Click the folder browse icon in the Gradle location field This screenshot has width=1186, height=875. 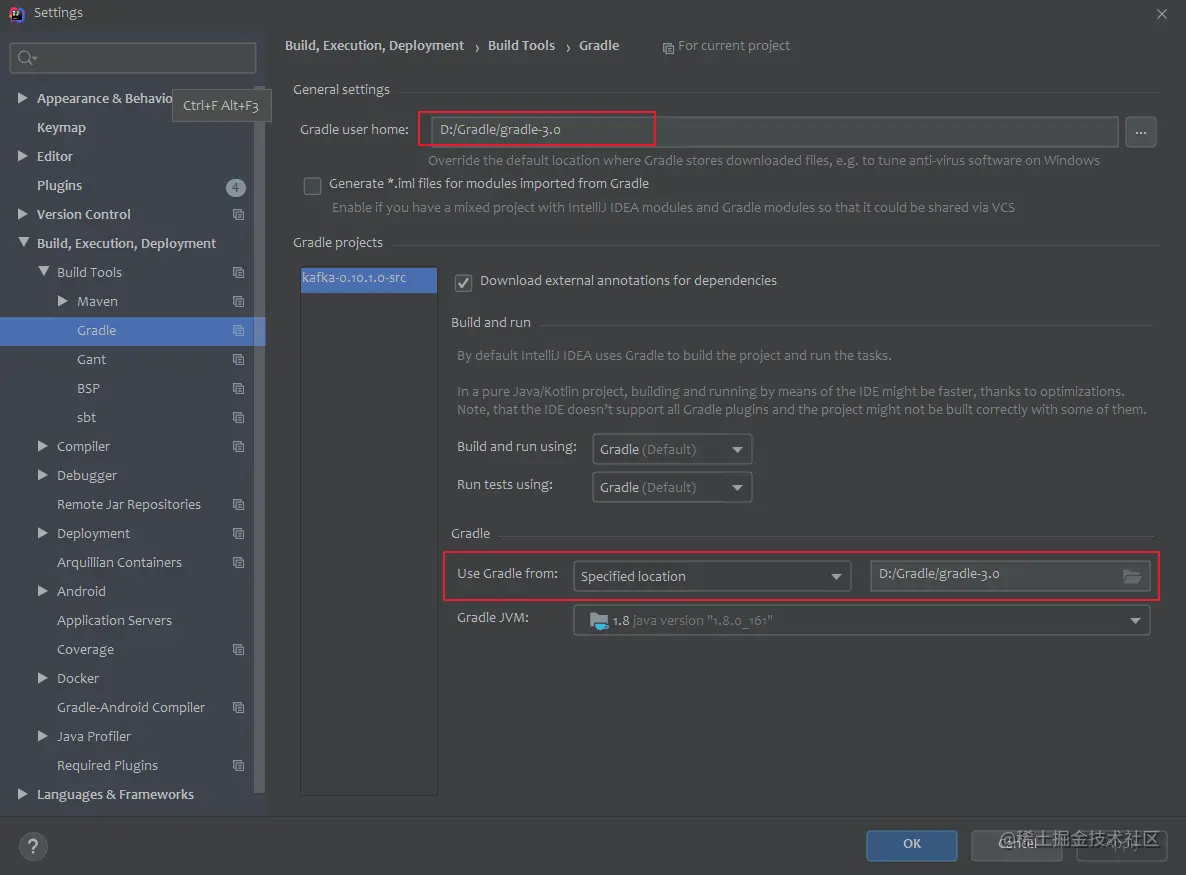(1132, 576)
